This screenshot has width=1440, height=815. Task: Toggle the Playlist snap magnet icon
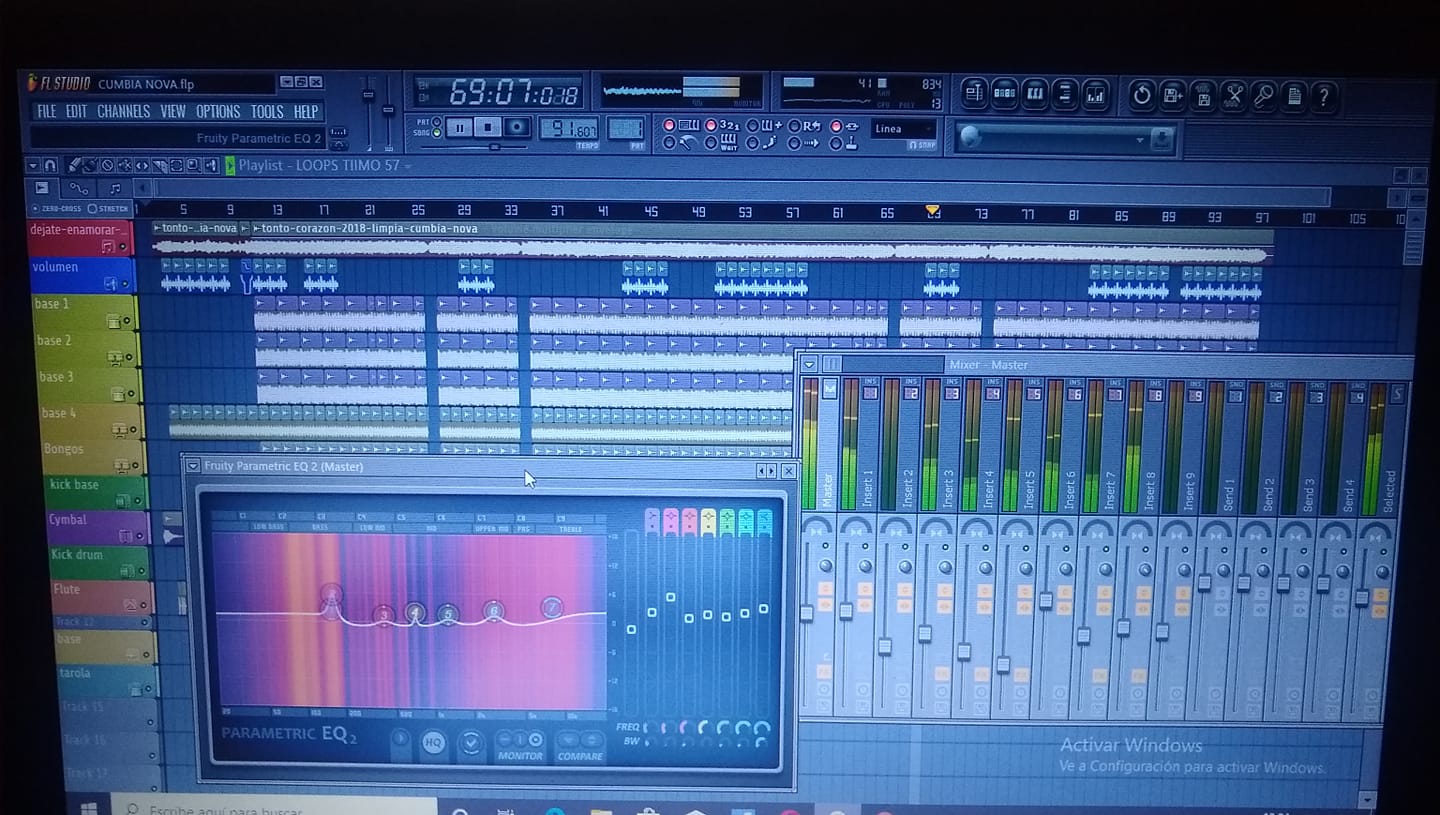click(x=50, y=165)
